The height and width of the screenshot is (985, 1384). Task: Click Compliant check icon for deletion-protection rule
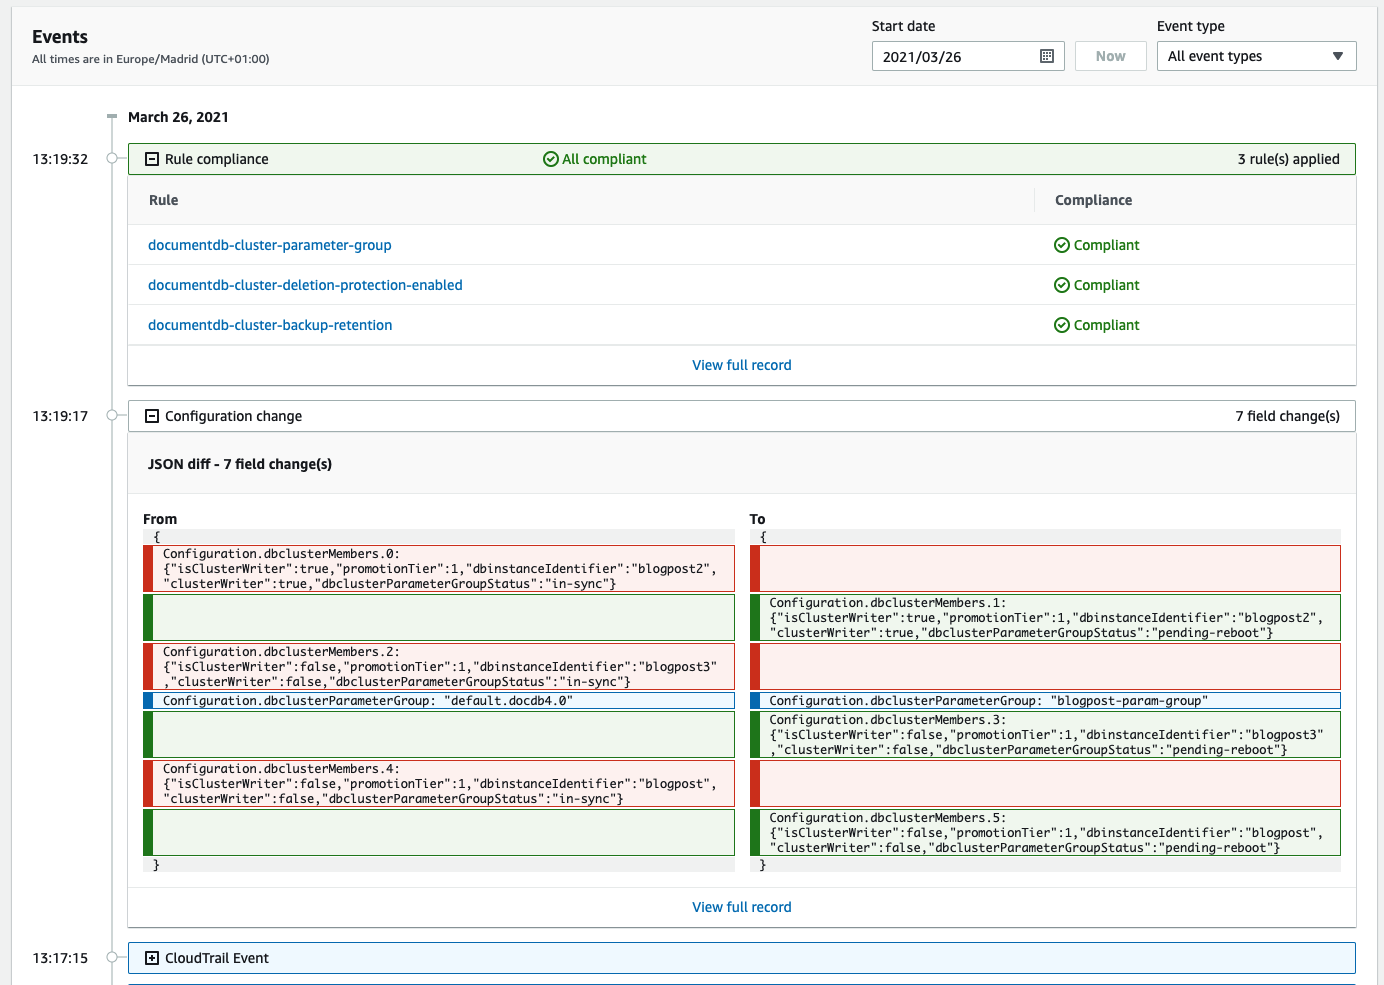pos(1062,285)
